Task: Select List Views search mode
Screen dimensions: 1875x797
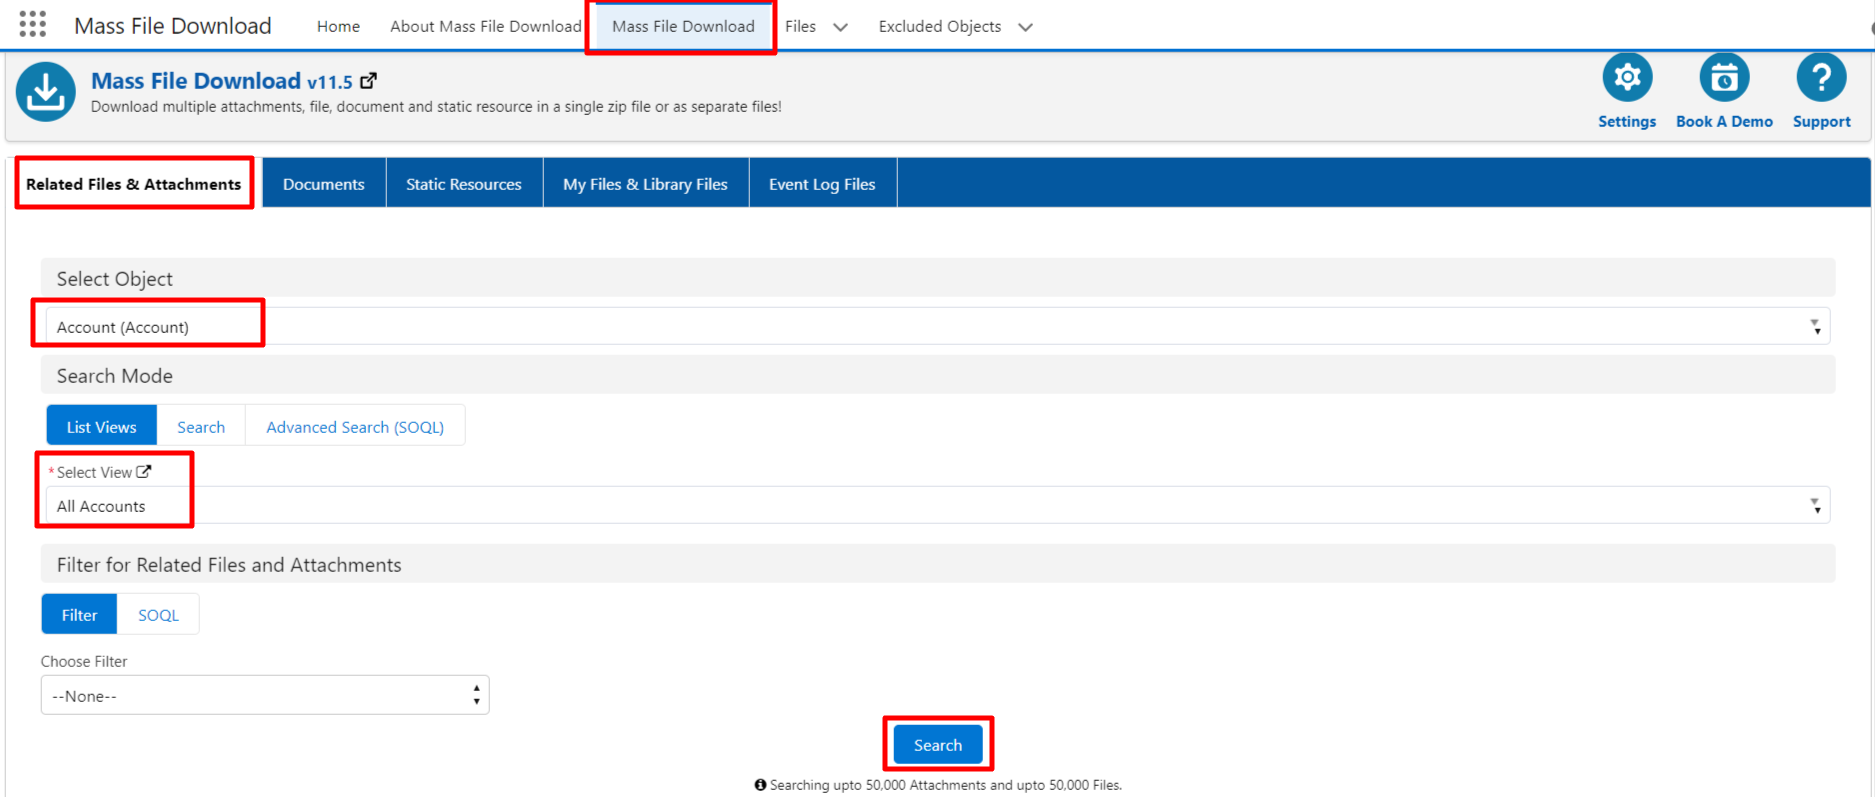Action: pyautogui.click(x=102, y=427)
